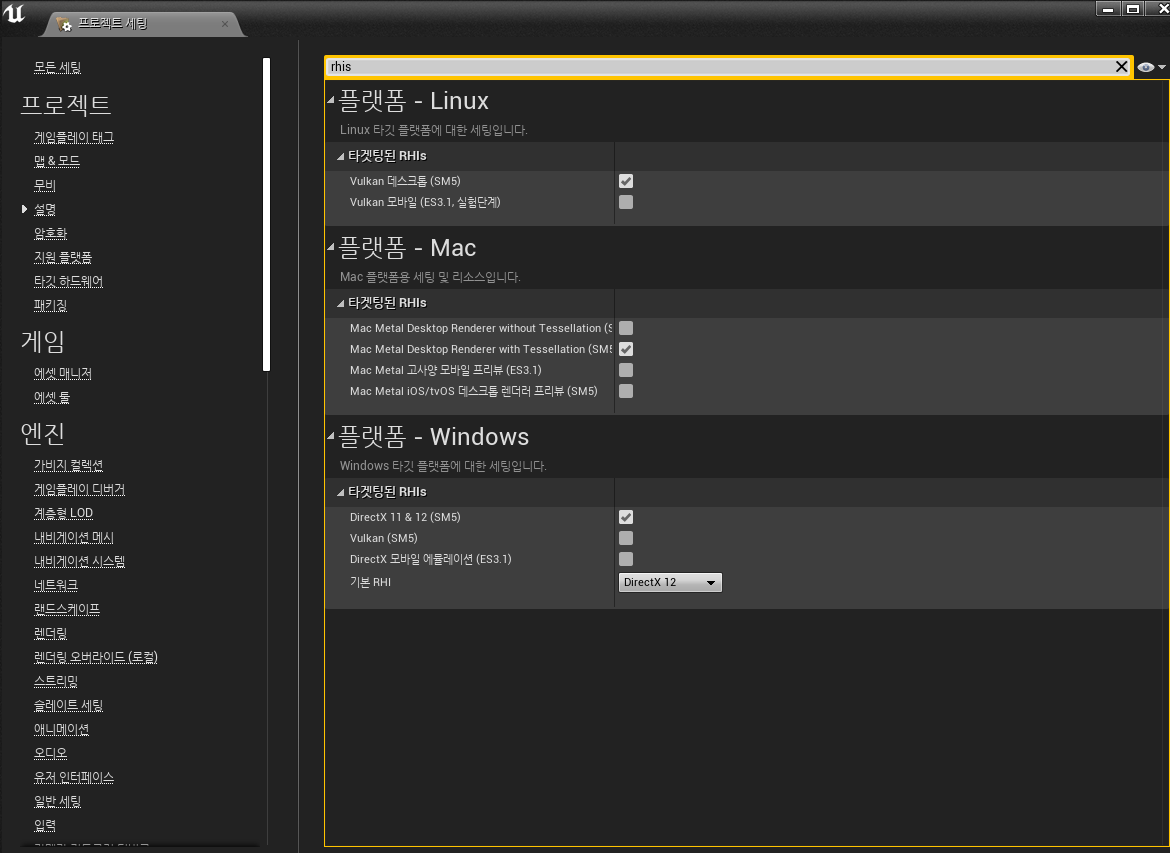Screen dimensions: 1170x853
Task: Maximize the window
Action: 1132,8
